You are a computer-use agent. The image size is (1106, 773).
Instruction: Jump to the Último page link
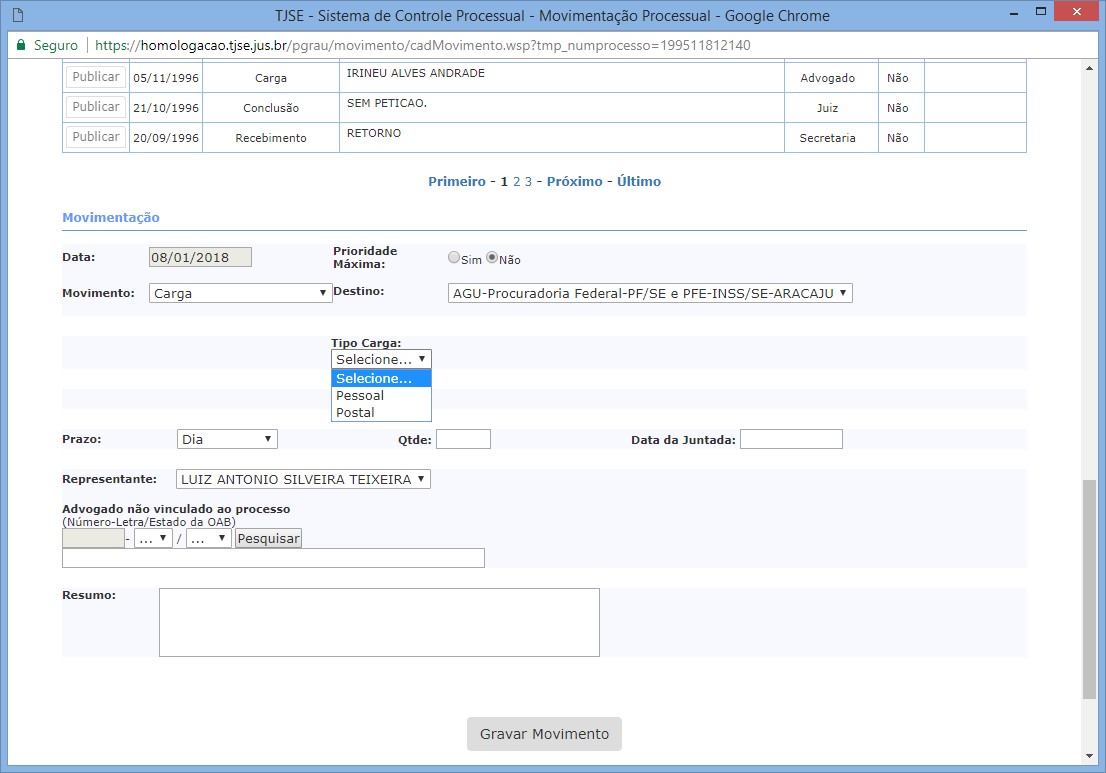point(638,181)
